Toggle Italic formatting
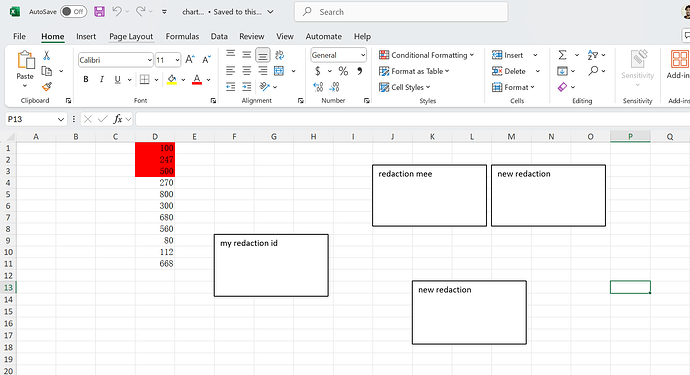Viewport: 690px width, 375px height. (x=102, y=79)
